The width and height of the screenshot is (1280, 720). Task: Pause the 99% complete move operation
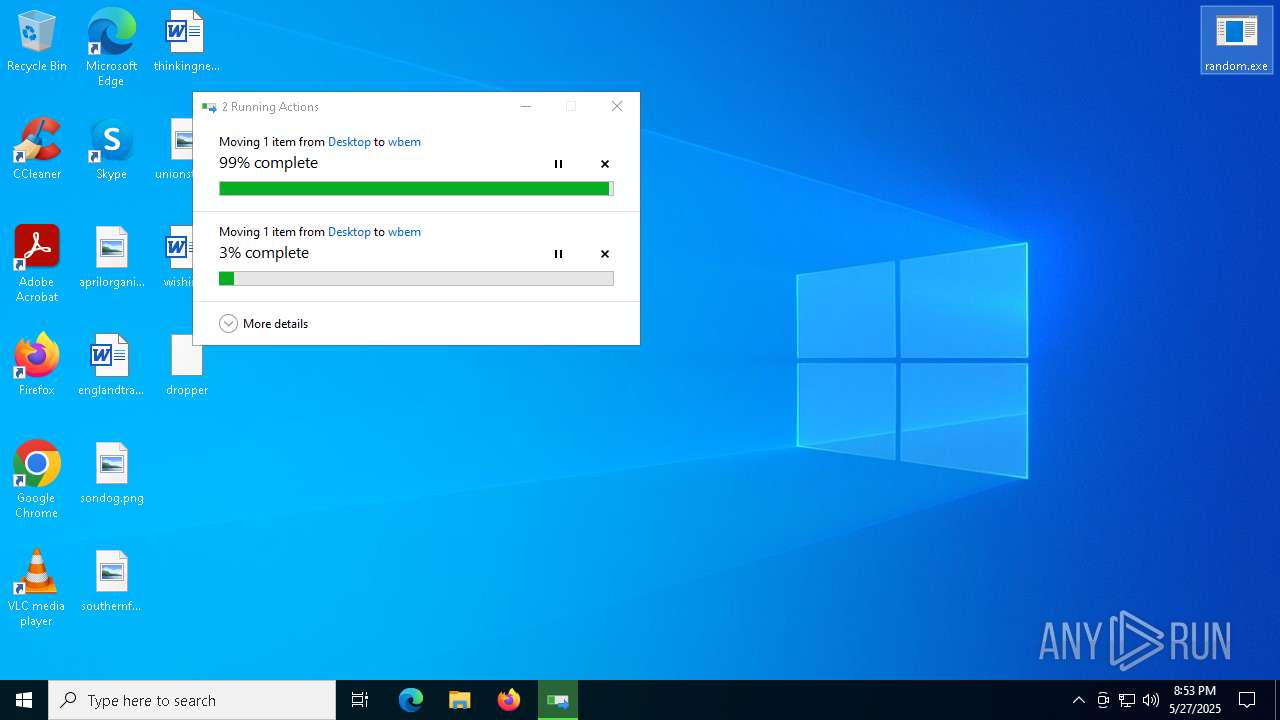[x=558, y=164]
